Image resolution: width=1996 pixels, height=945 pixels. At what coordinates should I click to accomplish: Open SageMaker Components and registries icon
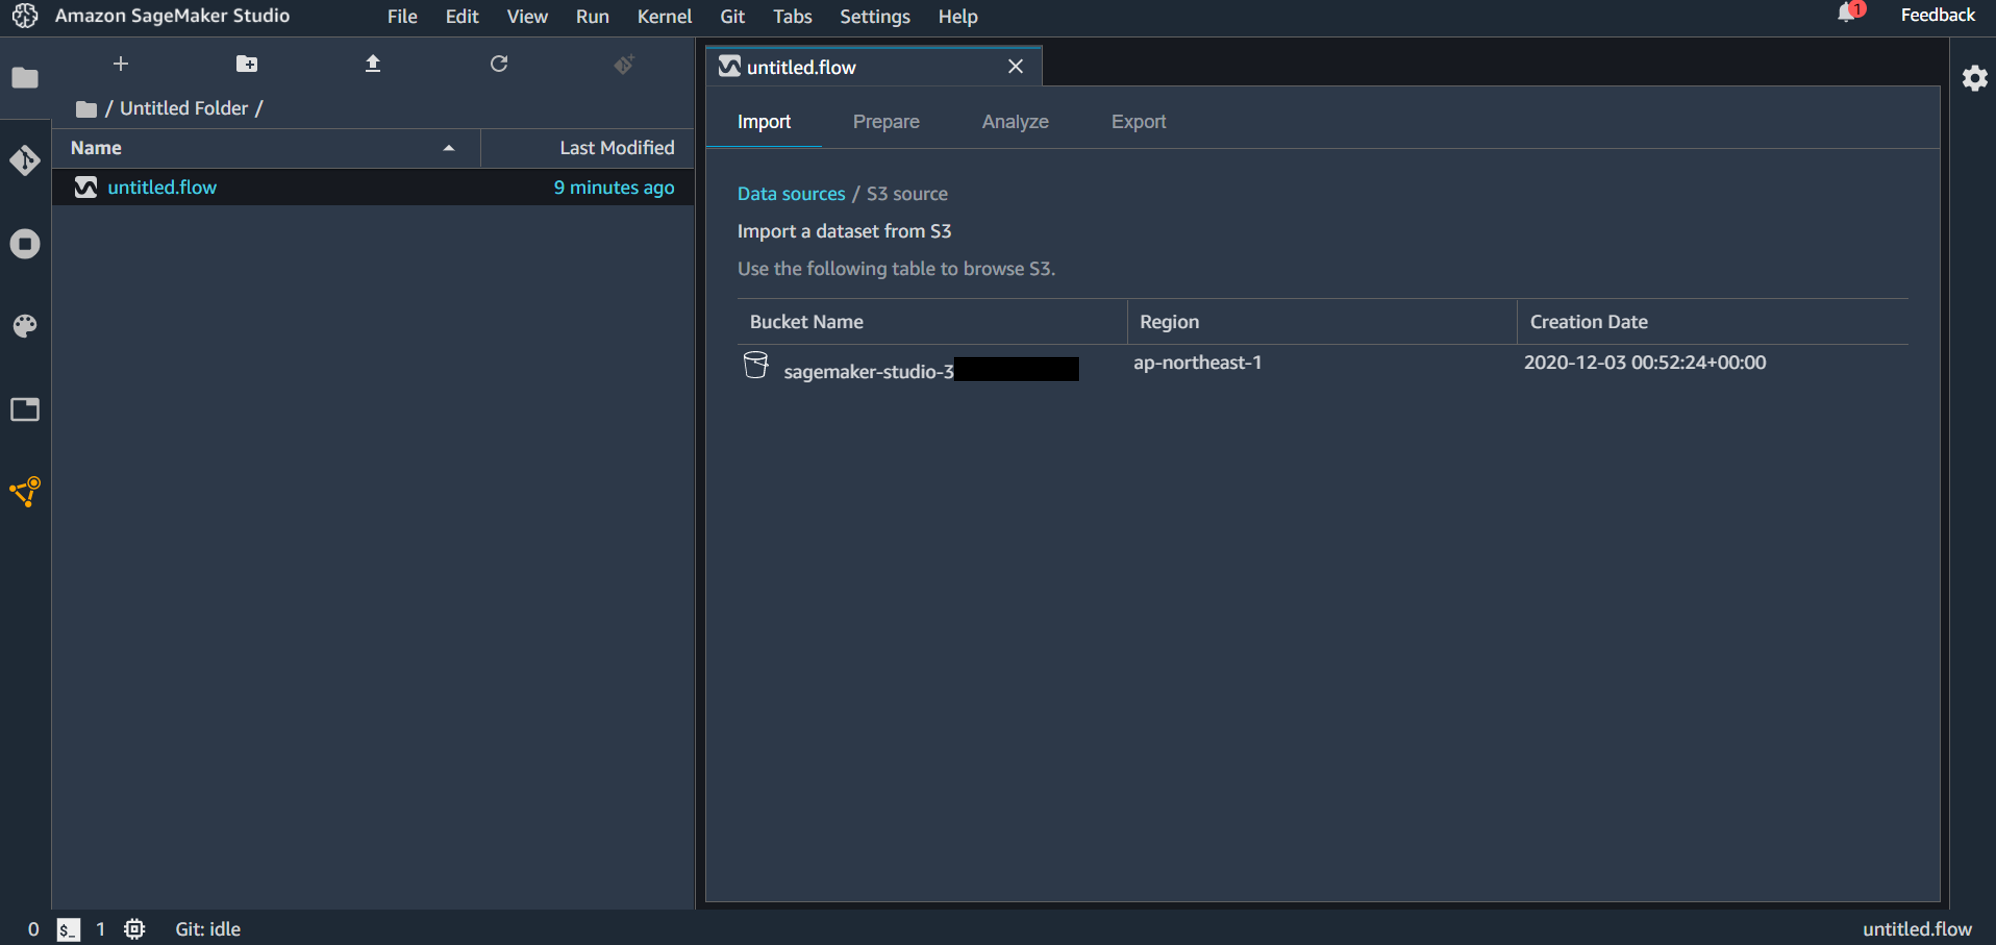click(25, 491)
